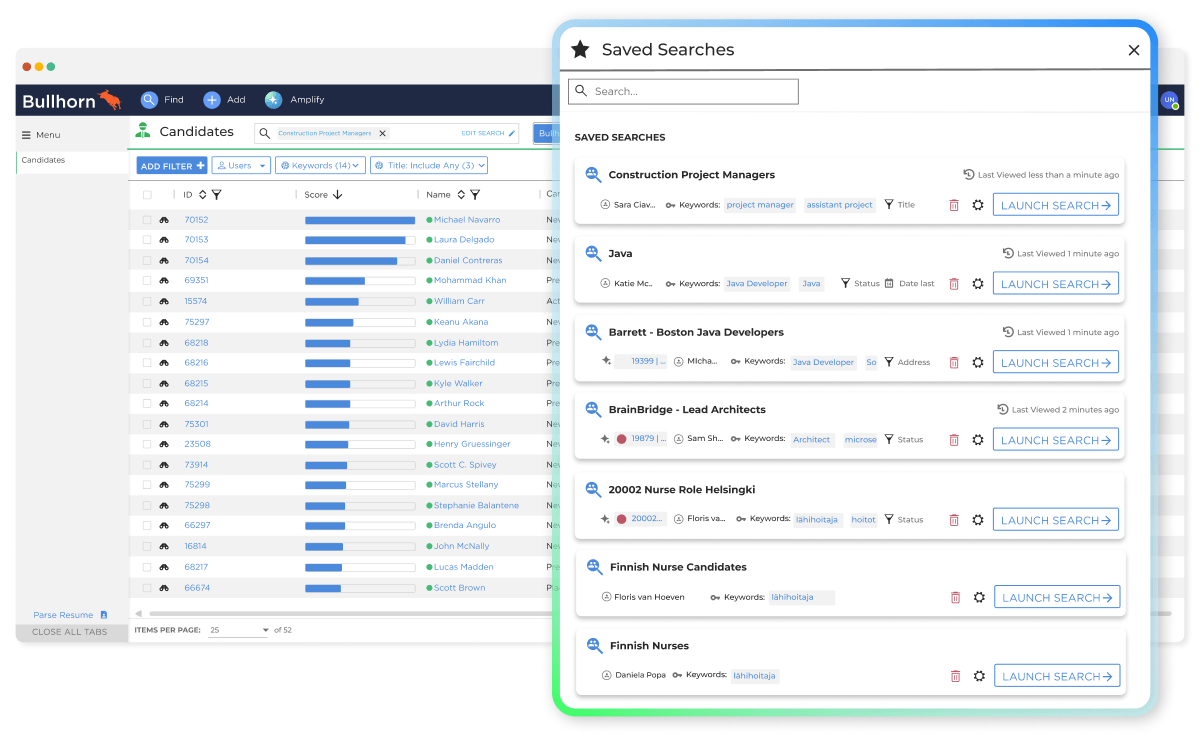Check the row checkbox for candidate 15574
Viewport: 1200px width, 735px height.
[x=147, y=301]
